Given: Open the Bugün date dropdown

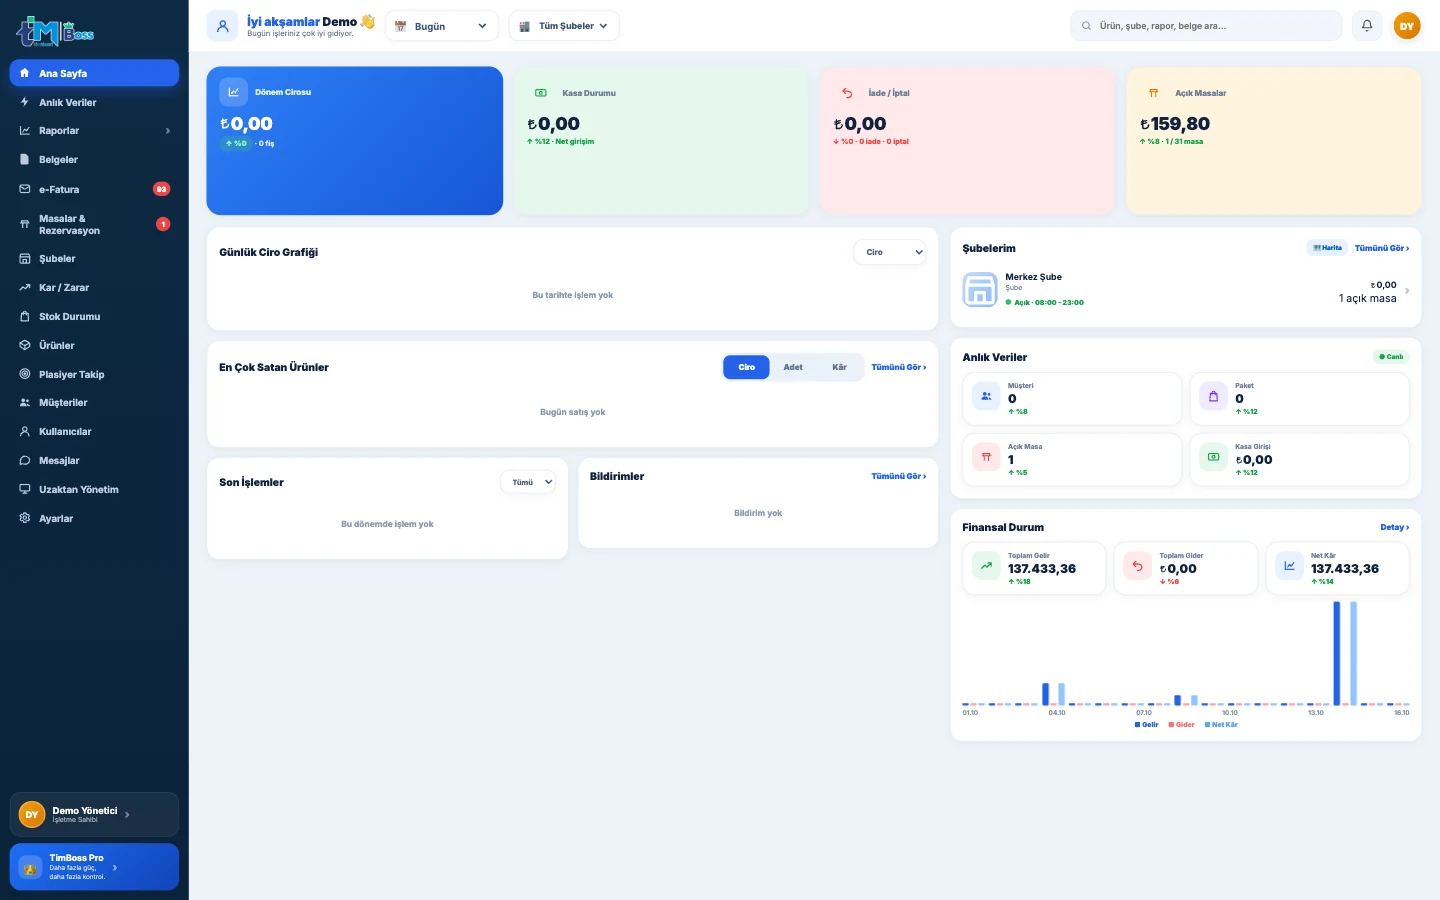Looking at the screenshot, I should [x=442, y=26].
